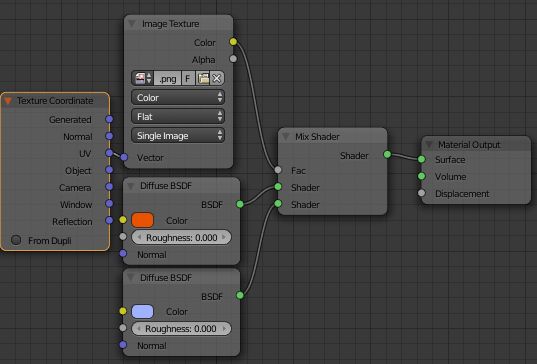Screen dimensions: 537x364
Task: Click the first Shader input socket of Mix Shader
Action: point(278,187)
